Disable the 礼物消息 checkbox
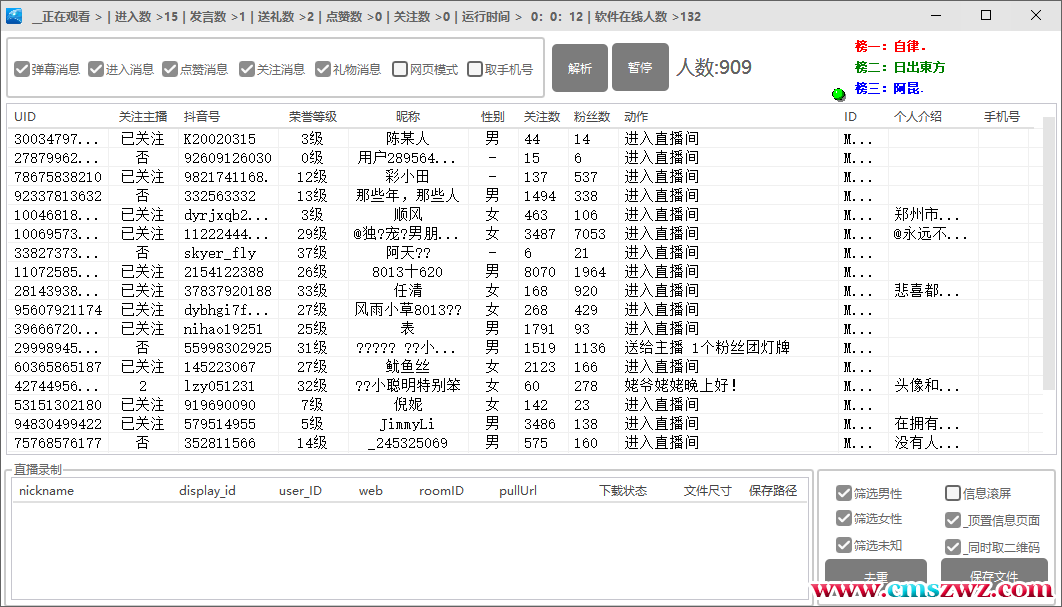1062x607 pixels. [x=323, y=70]
